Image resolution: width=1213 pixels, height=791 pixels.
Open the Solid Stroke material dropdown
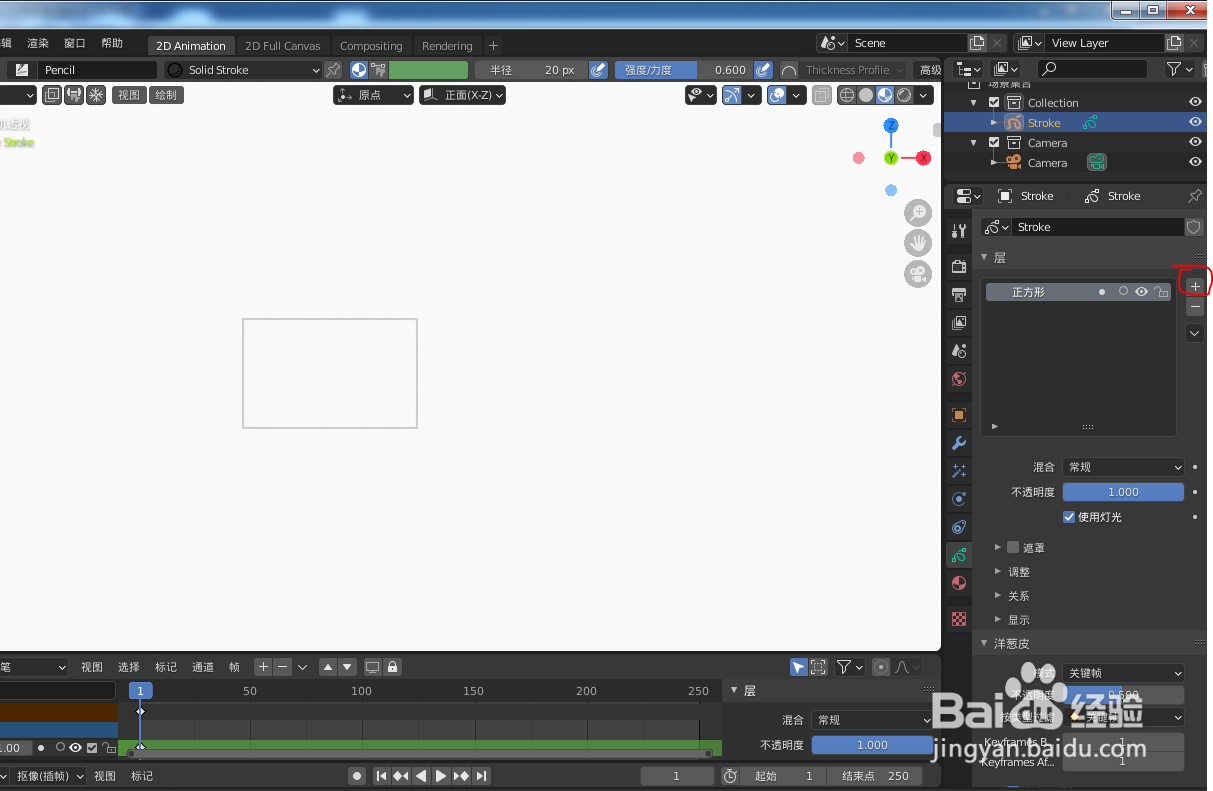[243, 70]
